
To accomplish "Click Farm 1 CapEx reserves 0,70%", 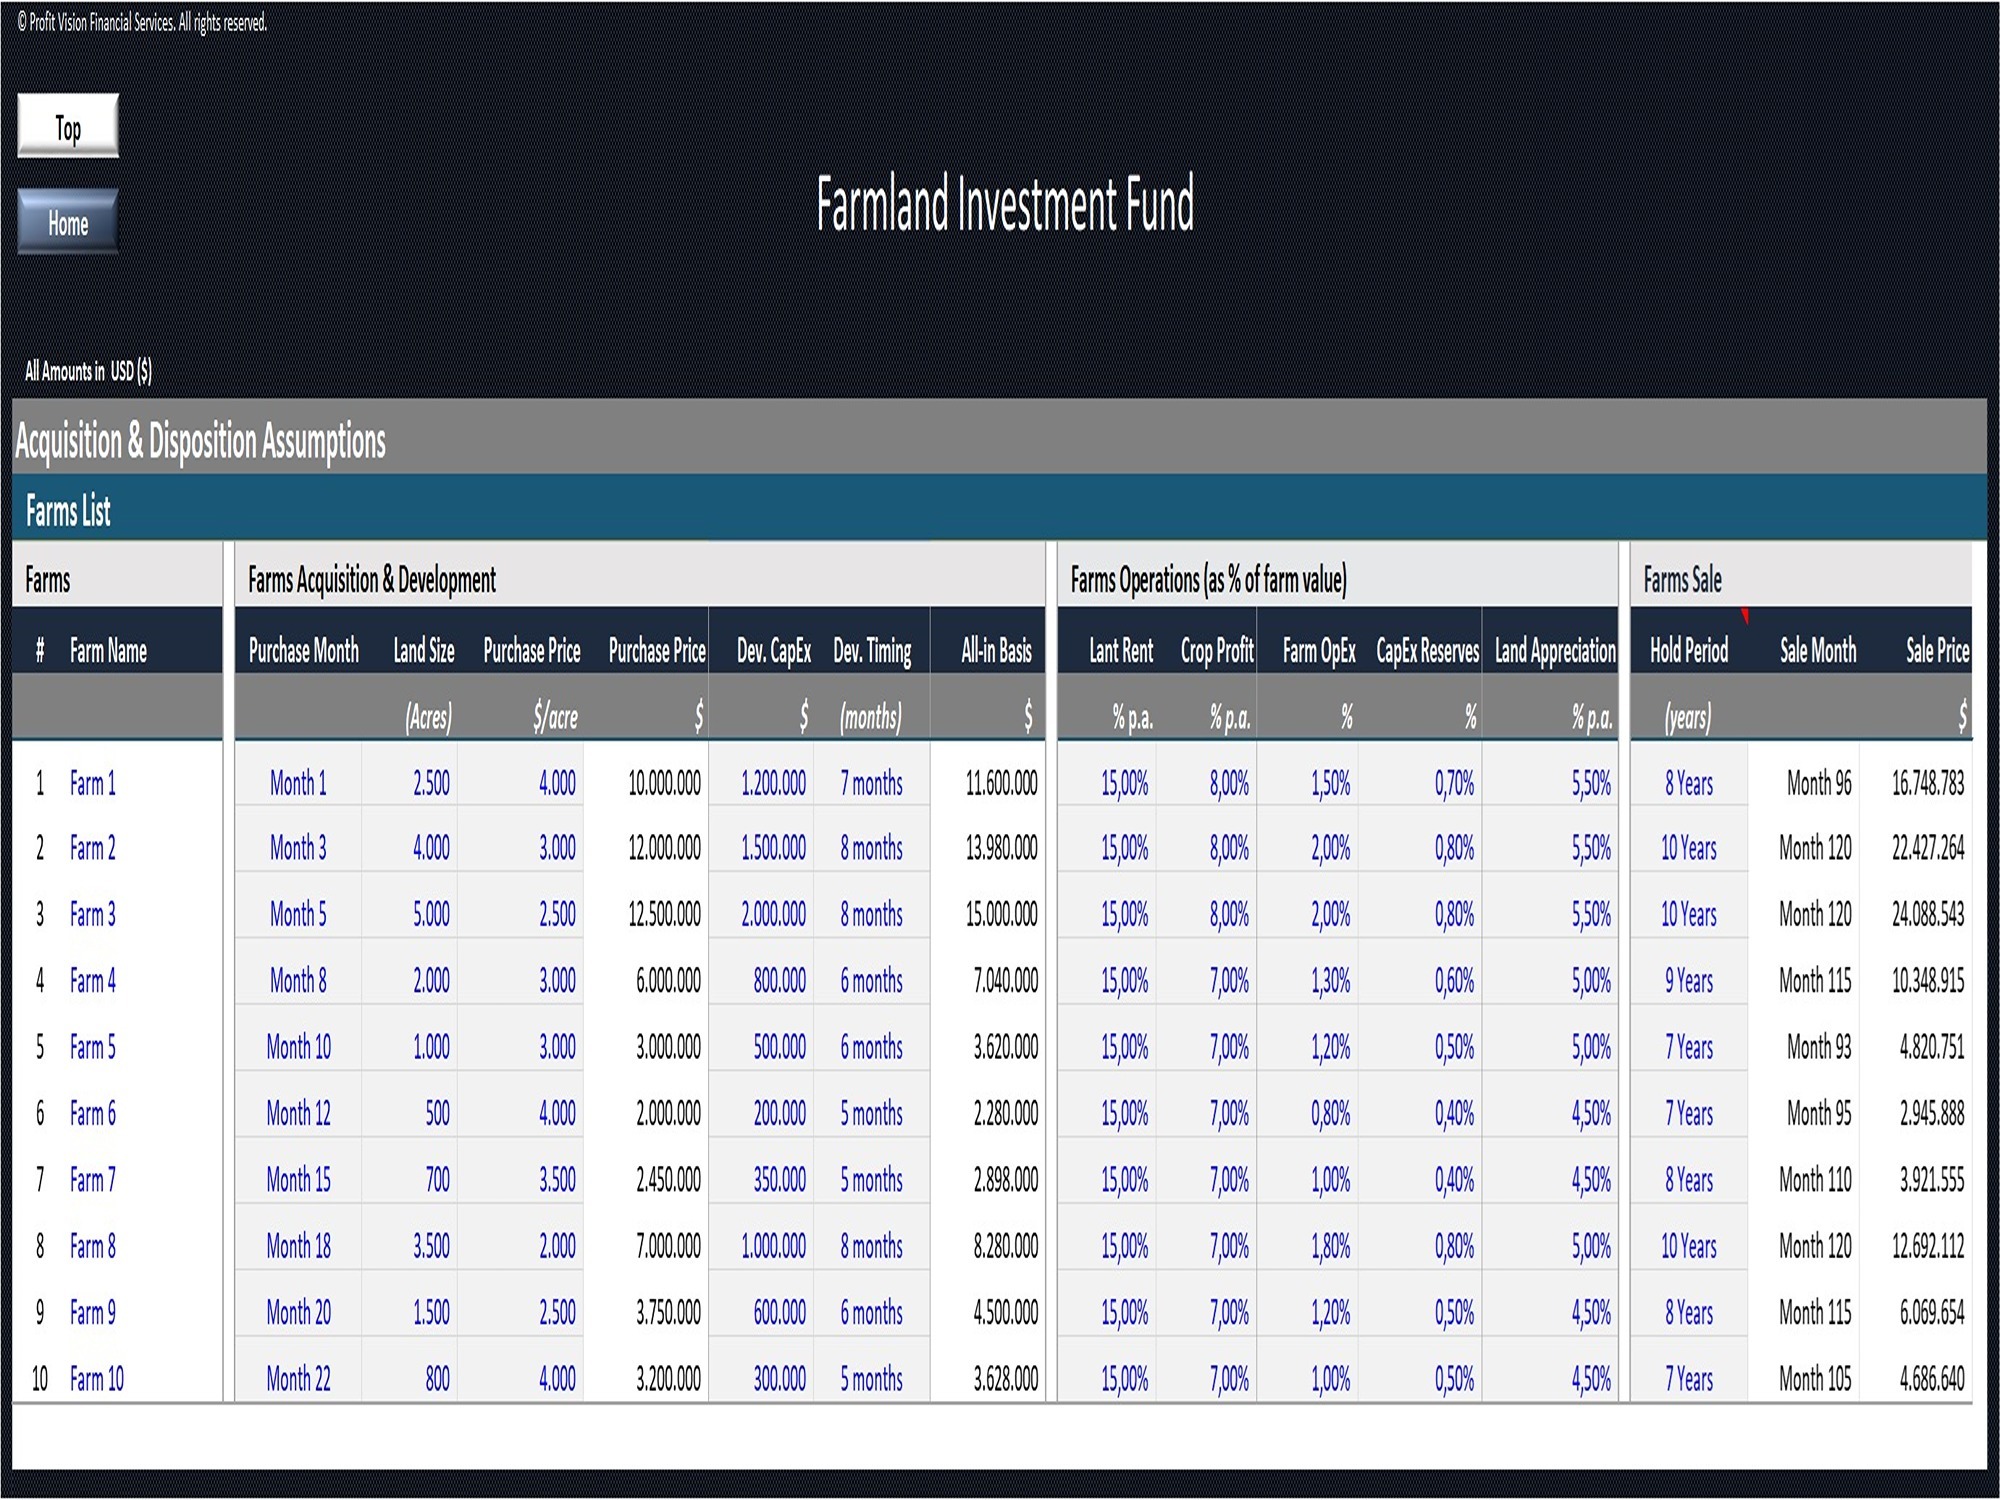I will (1454, 783).
